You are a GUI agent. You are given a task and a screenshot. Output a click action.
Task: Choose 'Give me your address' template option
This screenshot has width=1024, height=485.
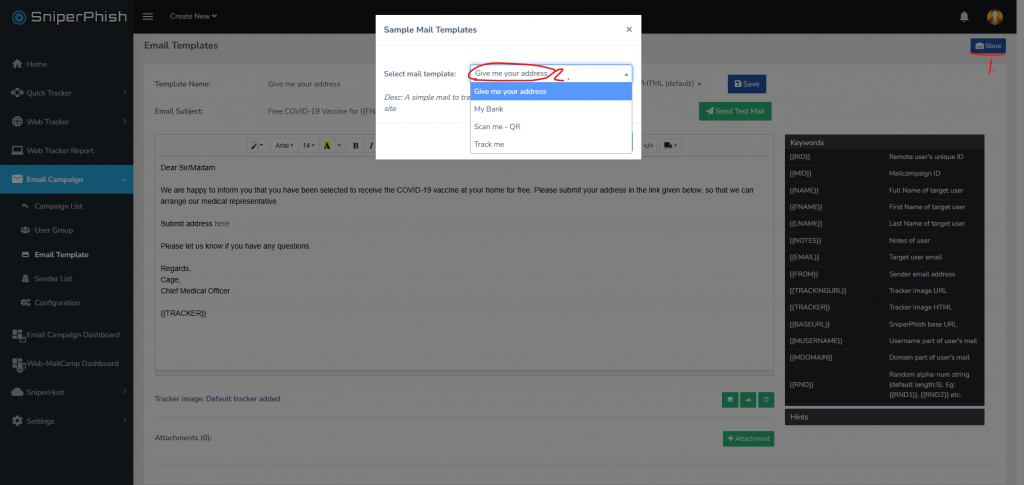[551, 91]
